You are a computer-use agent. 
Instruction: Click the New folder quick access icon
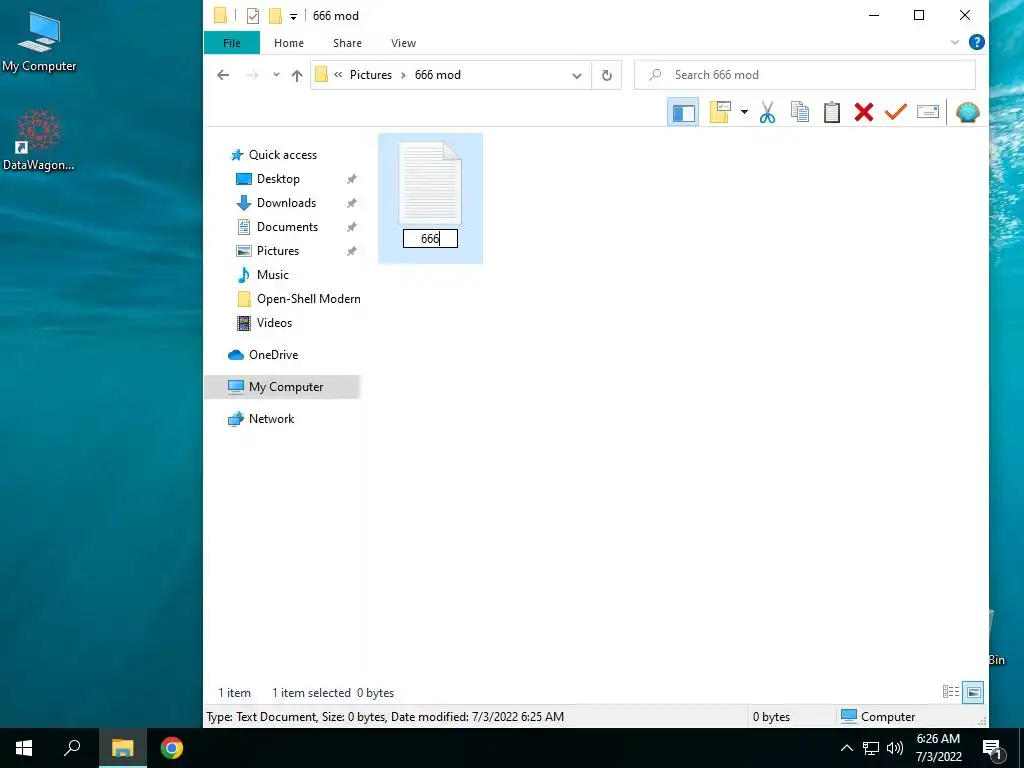coord(276,16)
